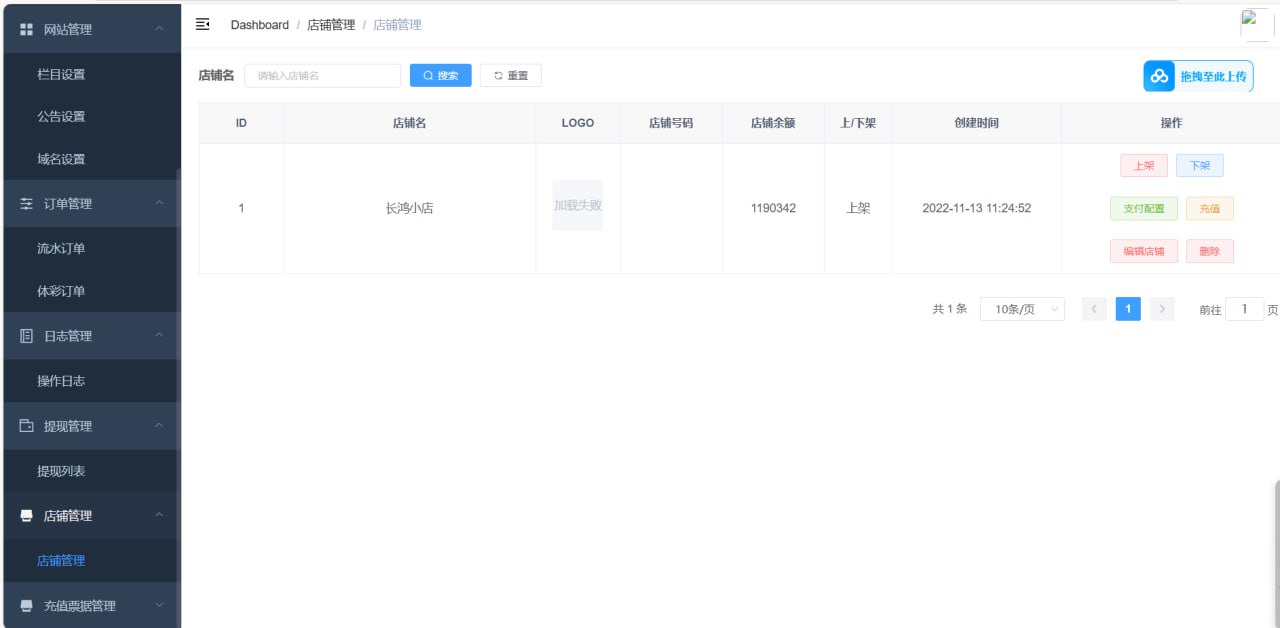This screenshot has width=1280, height=628.
Task: Open 栏目设置 in the sidebar
Action: click(61, 75)
